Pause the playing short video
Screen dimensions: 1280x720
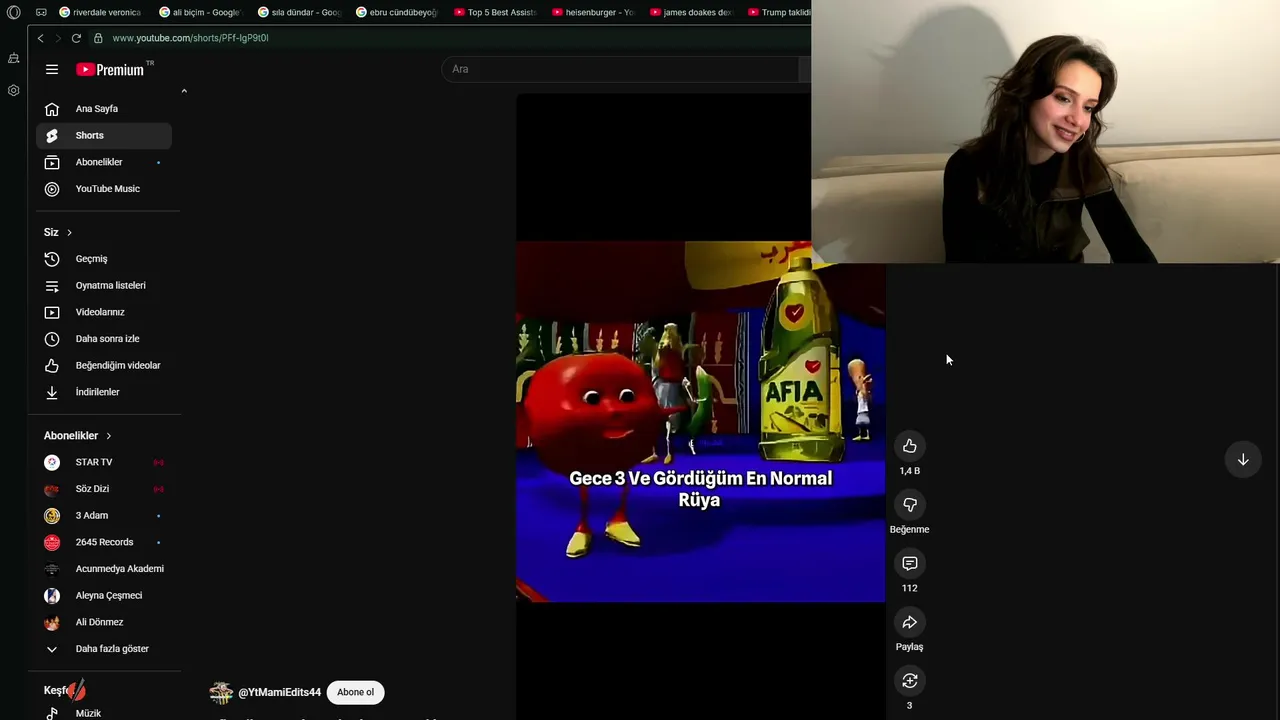click(x=700, y=422)
